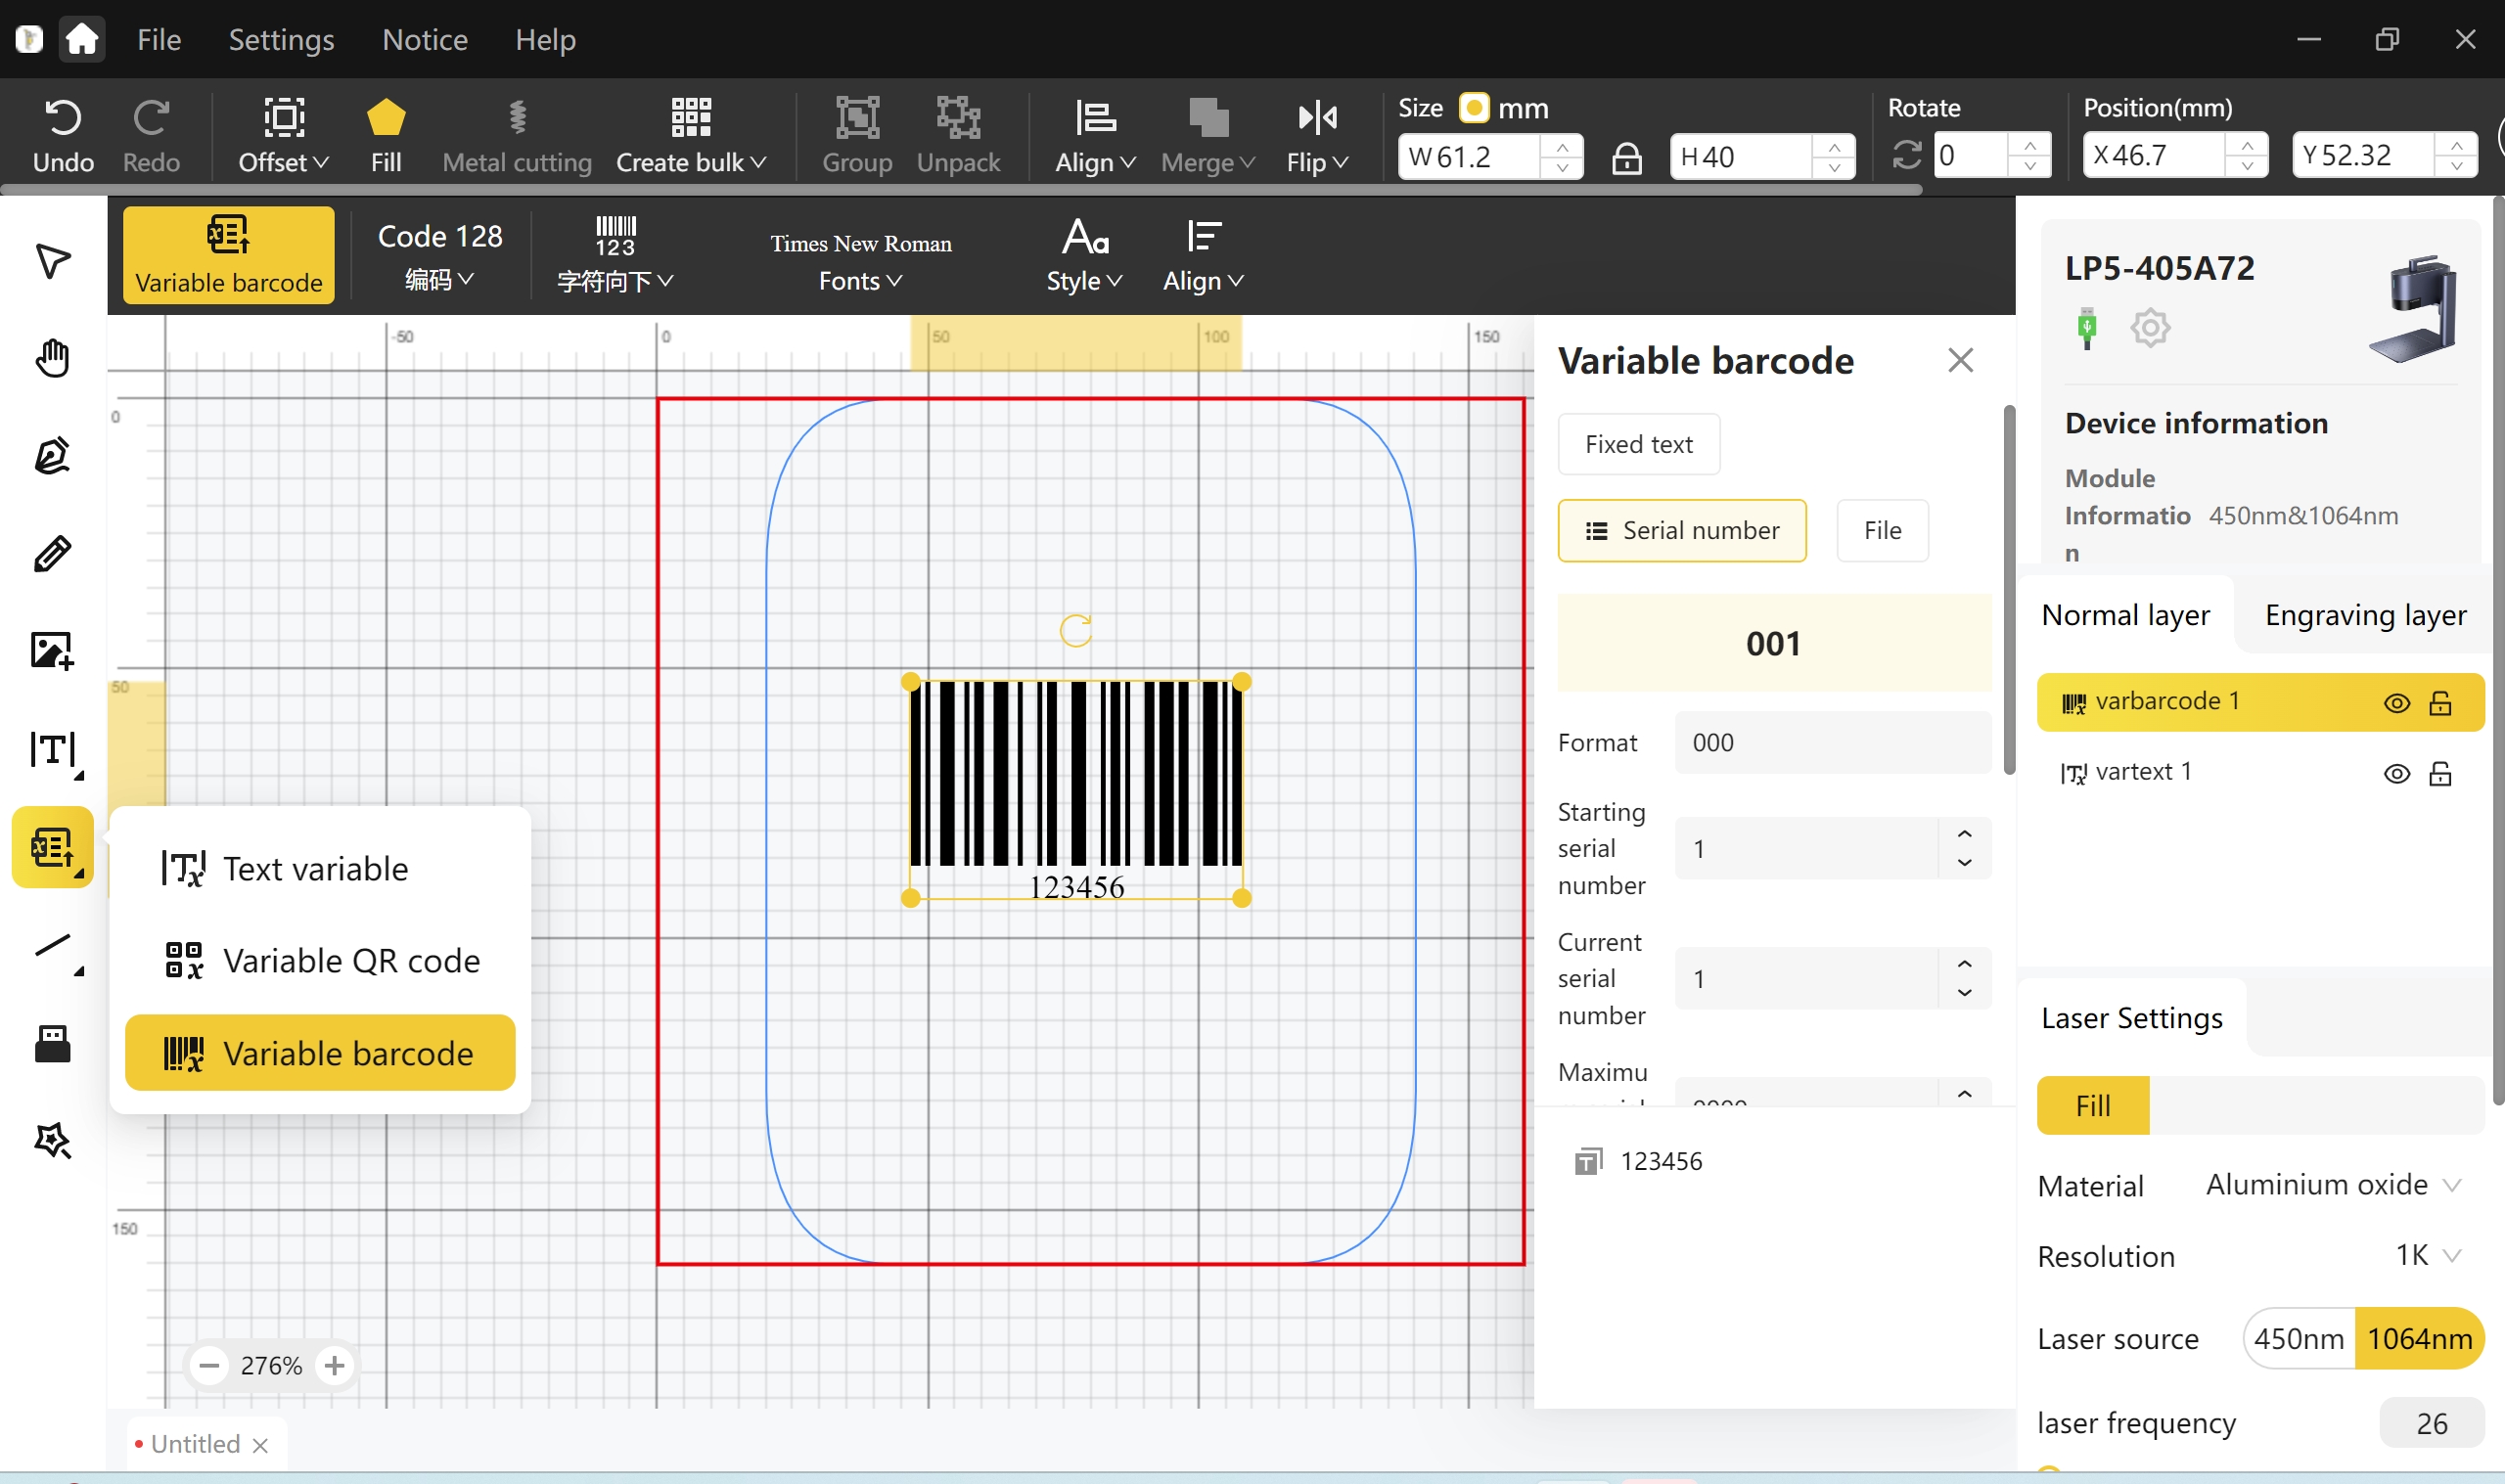Select the Pen drawing tool
Image resolution: width=2505 pixels, height=1484 pixels.
pyautogui.click(x=52, y=455)
